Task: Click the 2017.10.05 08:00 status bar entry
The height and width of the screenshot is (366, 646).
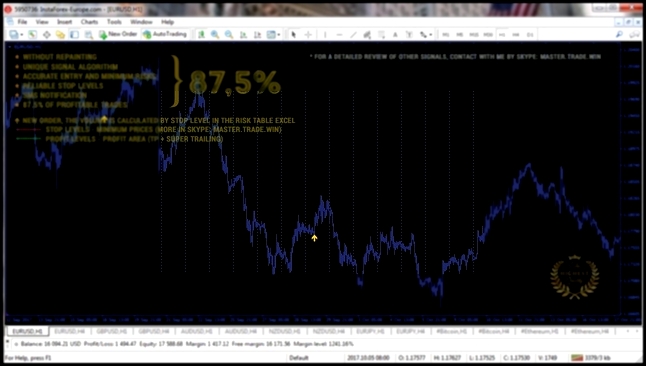Action: click(x=368, y=358)
